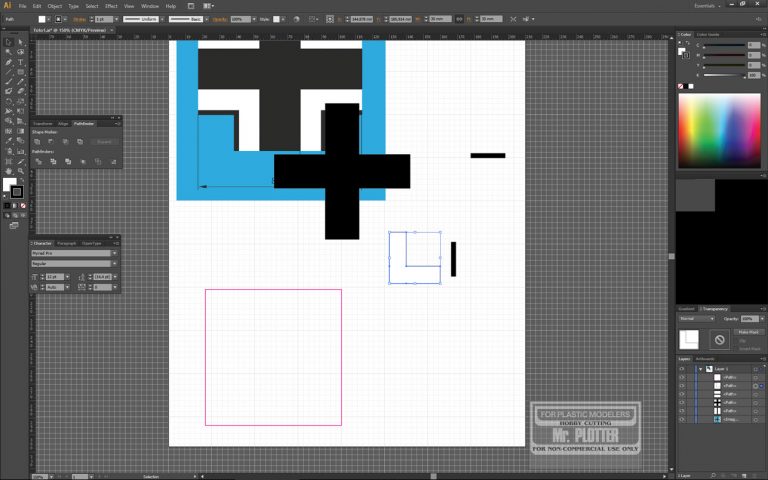The height and width of the screenshot is (480, 768).
Task: Open the Object menu
Action: point(54,6)
